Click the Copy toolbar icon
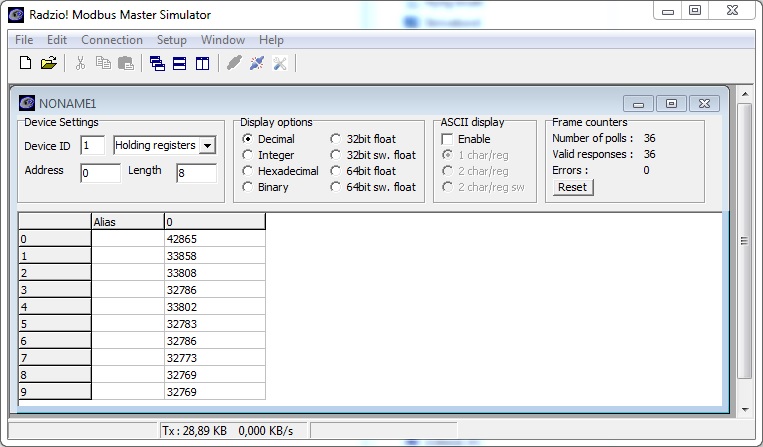The height and width of the screenshot is (447, 763). [x=103, y=63]
